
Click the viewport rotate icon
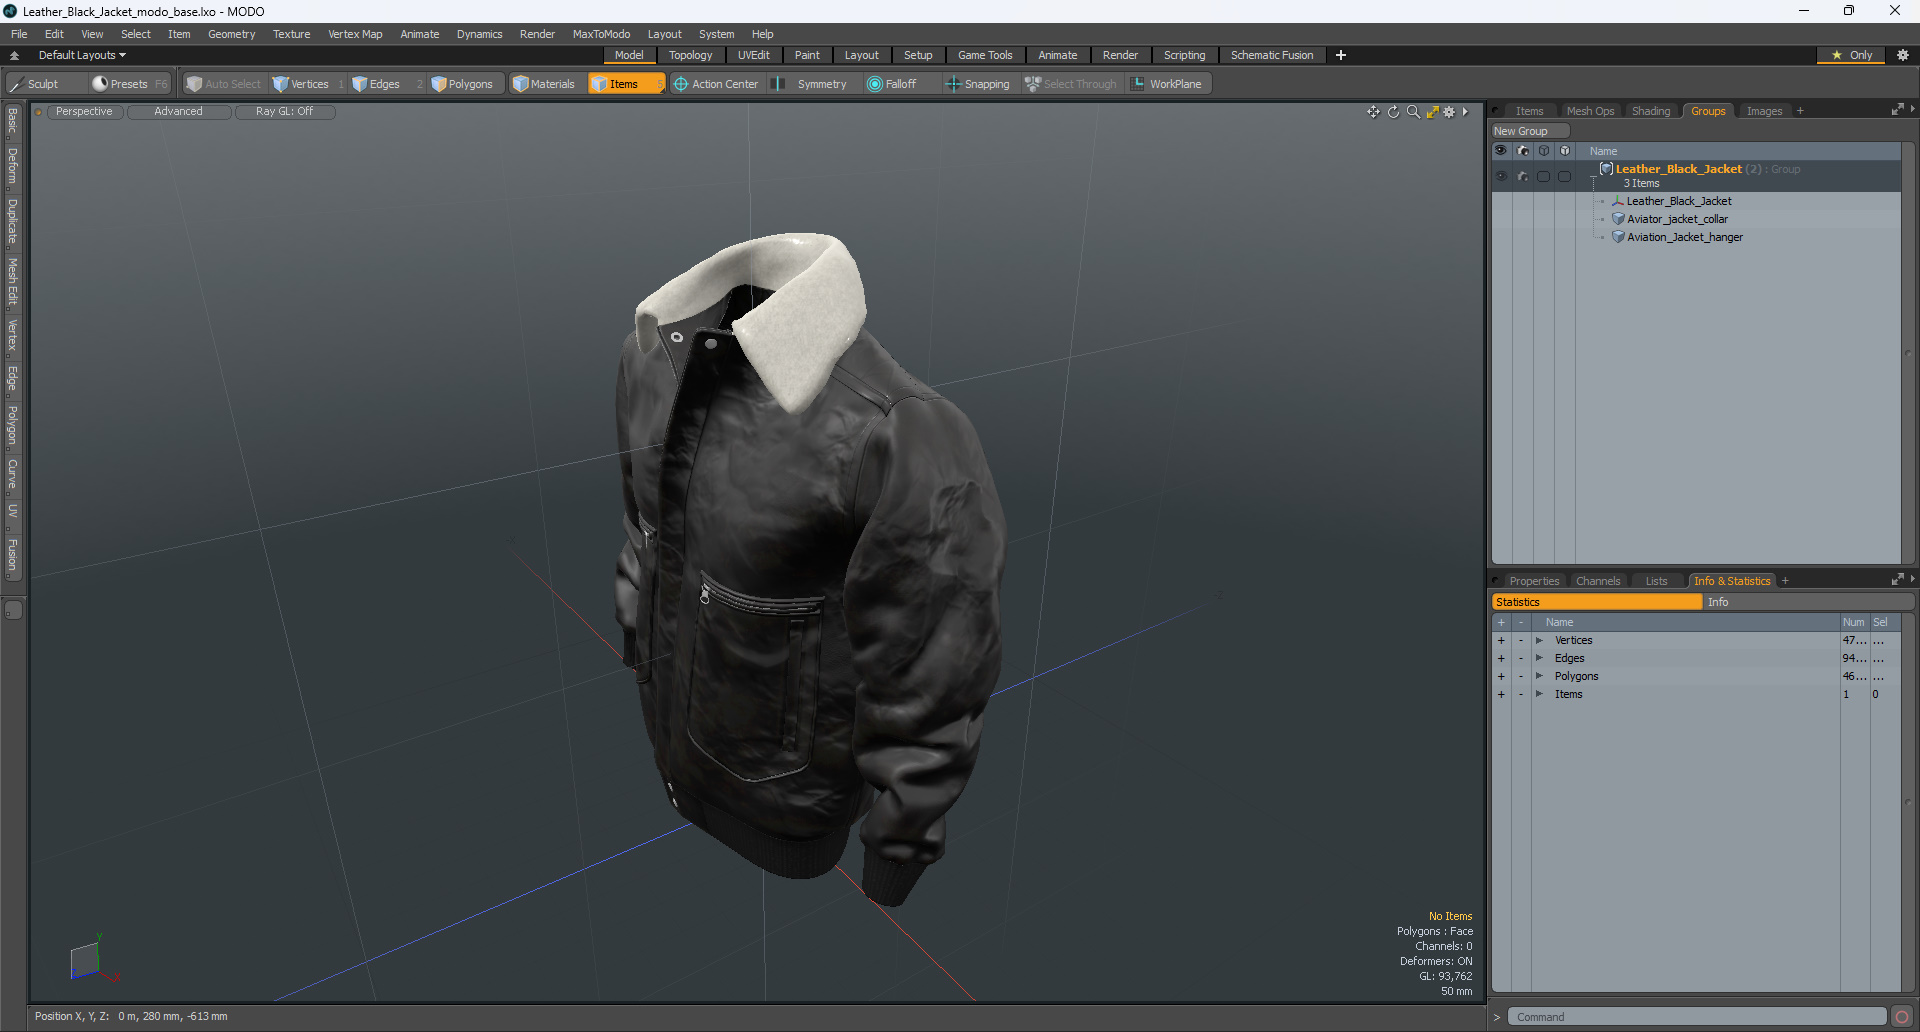(1393, 112)
